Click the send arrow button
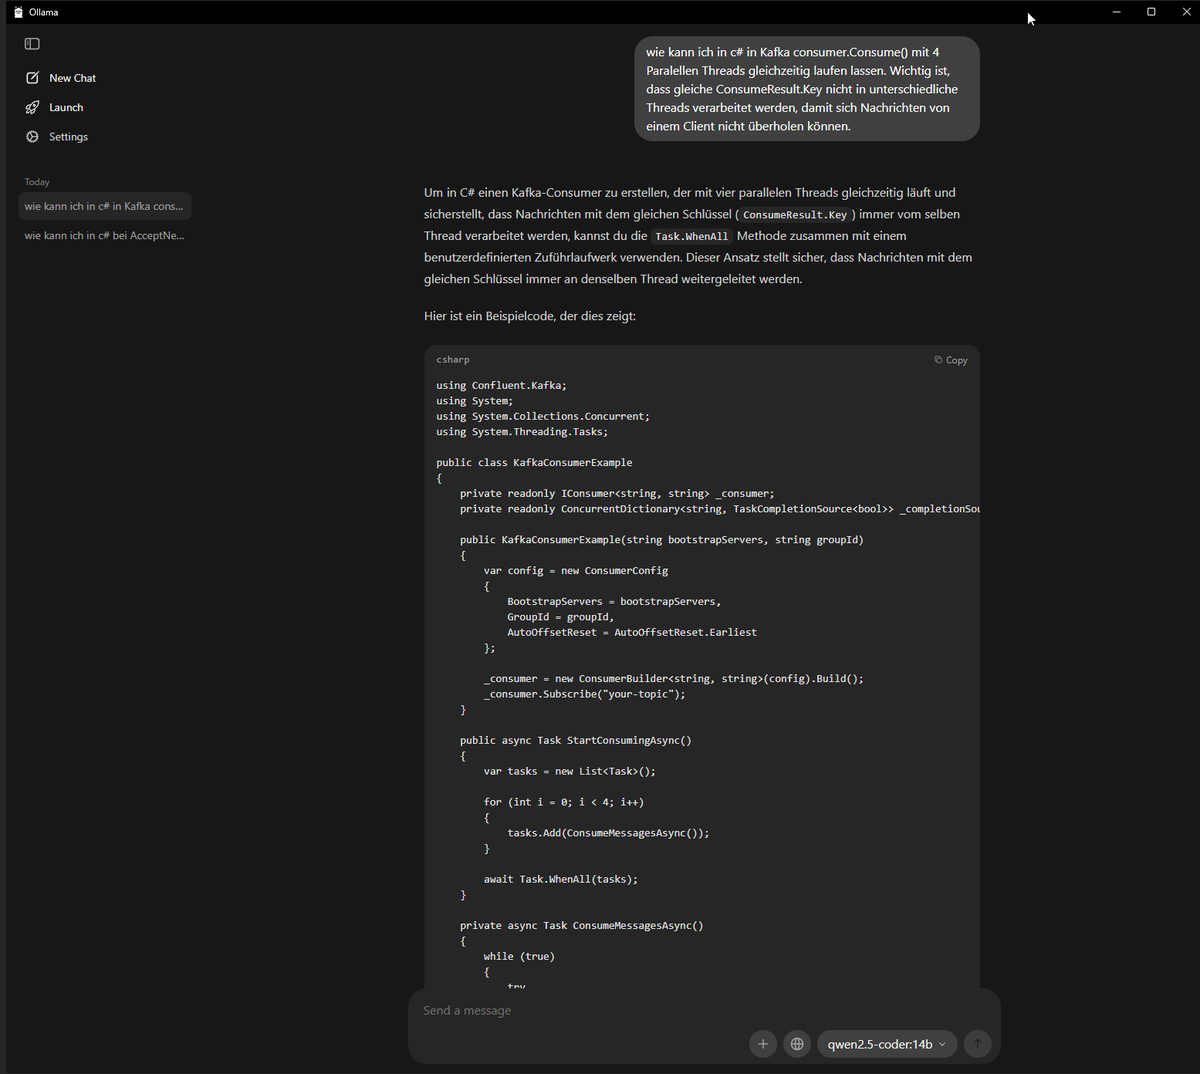 point(978,1044)
